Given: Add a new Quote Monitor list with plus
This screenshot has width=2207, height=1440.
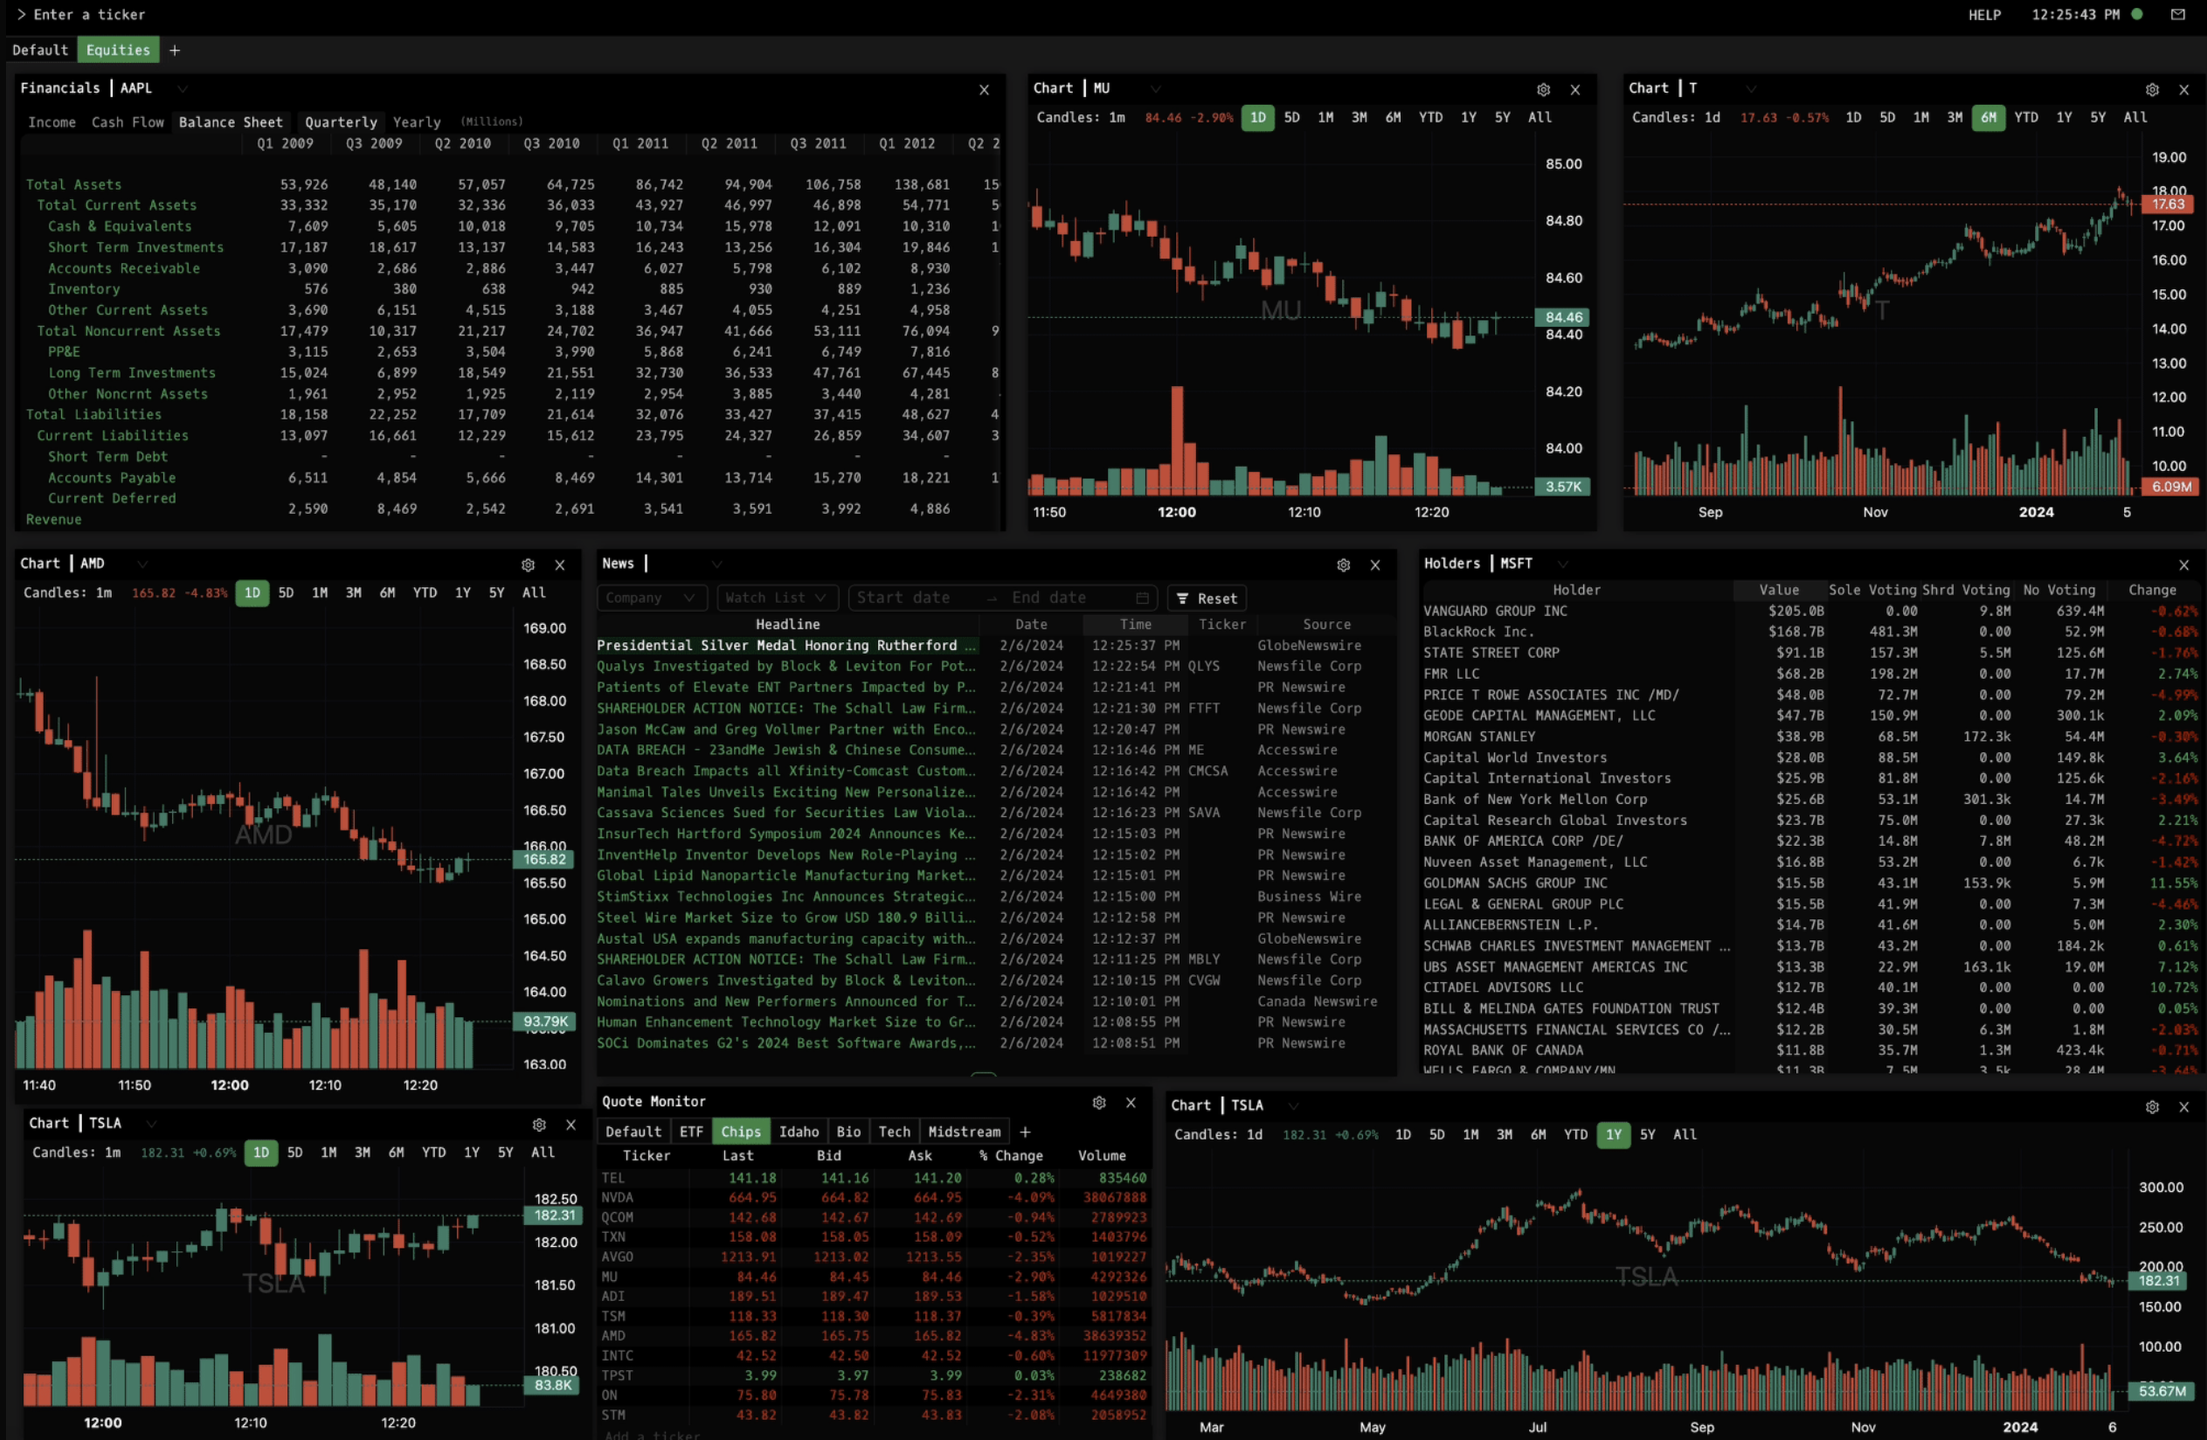Looking at the screenshot, I should 1025,1132.
